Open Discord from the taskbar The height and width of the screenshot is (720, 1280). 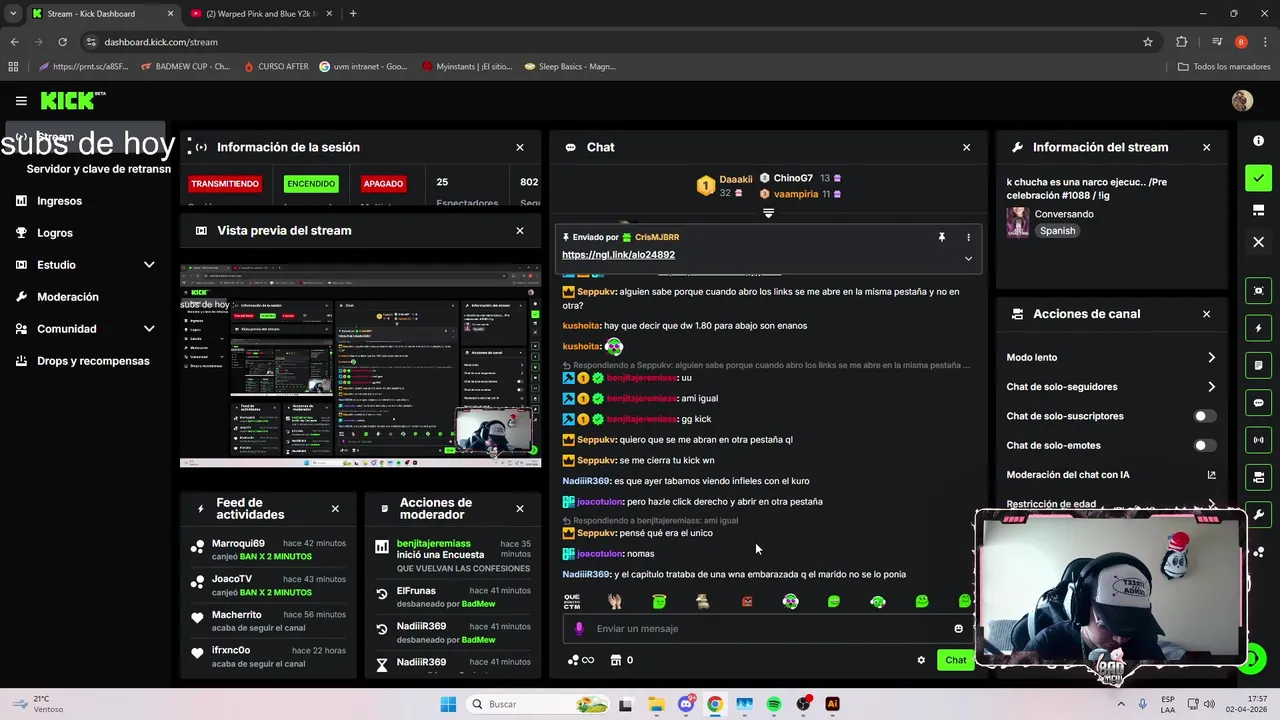tap(686, 704)
